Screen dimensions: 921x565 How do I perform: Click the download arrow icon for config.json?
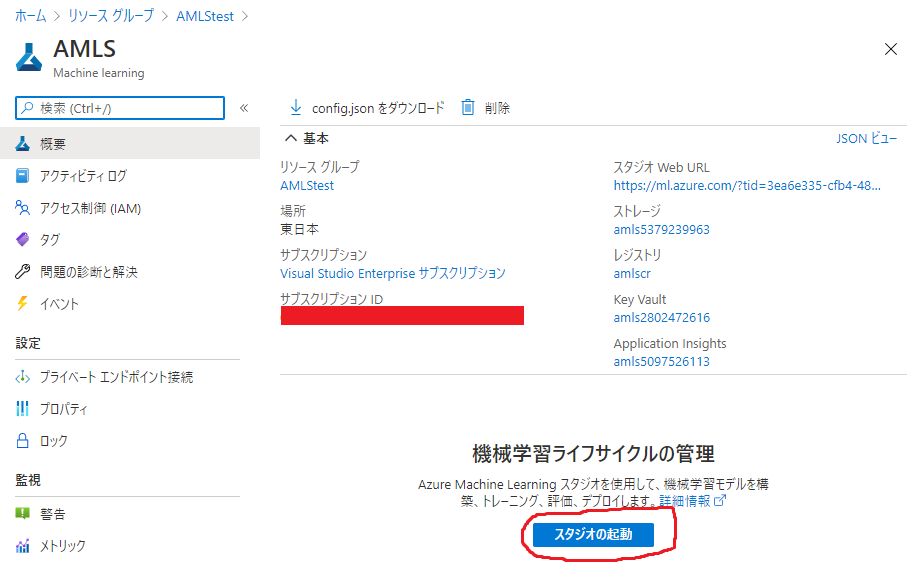pyautogui.click(x=296, y=107)
